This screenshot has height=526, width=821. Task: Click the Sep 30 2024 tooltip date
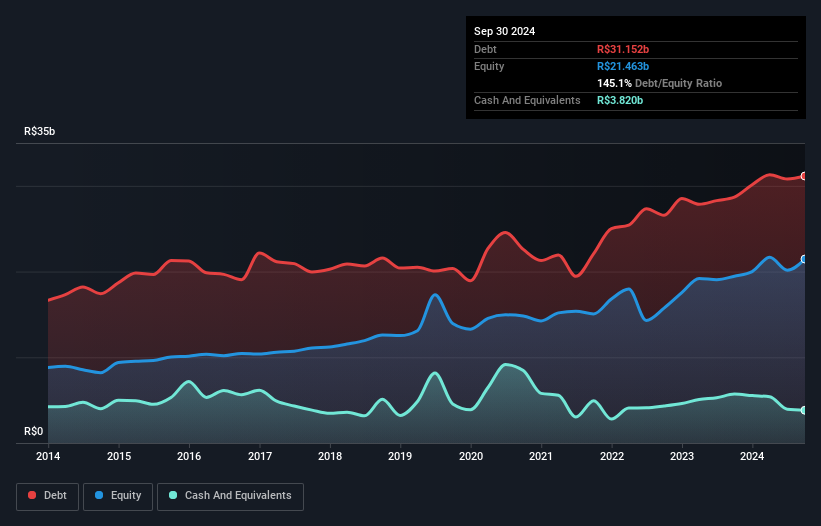click(504, 31)
